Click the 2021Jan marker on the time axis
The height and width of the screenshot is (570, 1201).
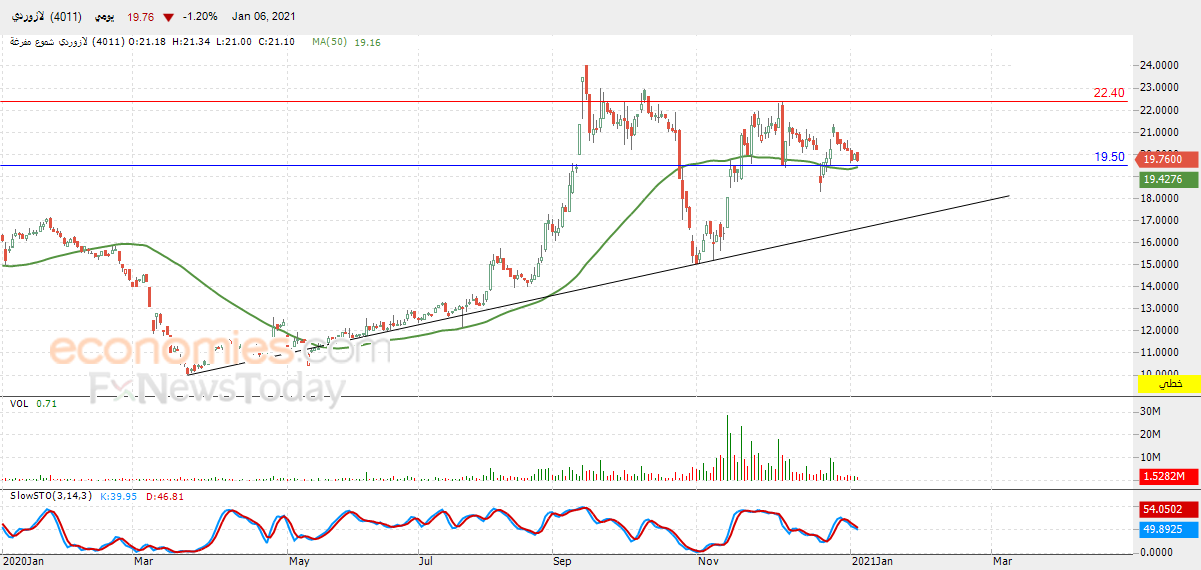coord(872,562)
